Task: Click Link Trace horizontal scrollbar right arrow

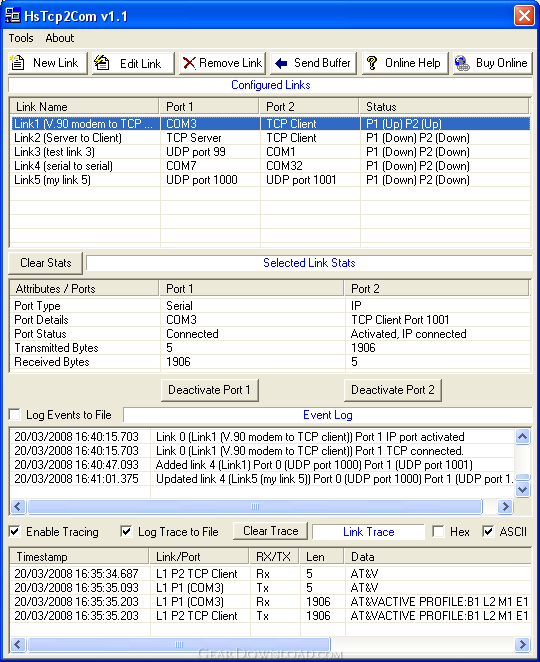Action: pyautogui.click(x=523, y=644)
